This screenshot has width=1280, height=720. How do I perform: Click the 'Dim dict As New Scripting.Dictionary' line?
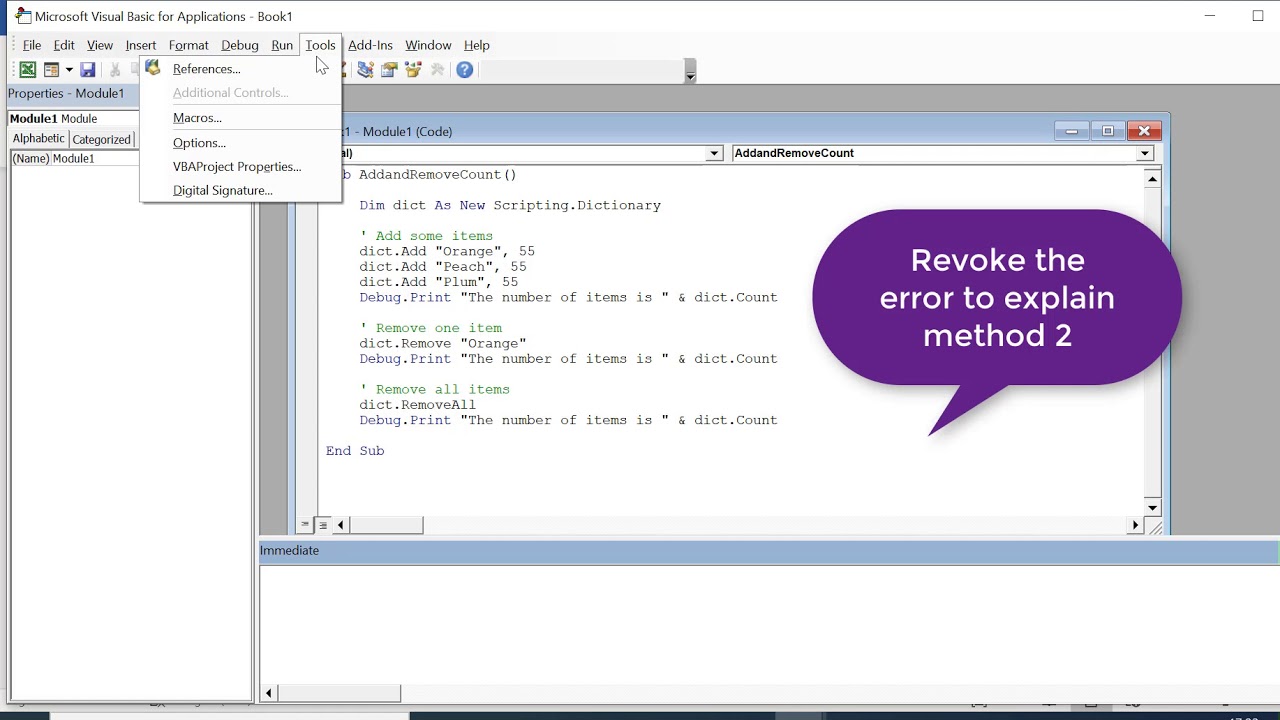[510, 206]
